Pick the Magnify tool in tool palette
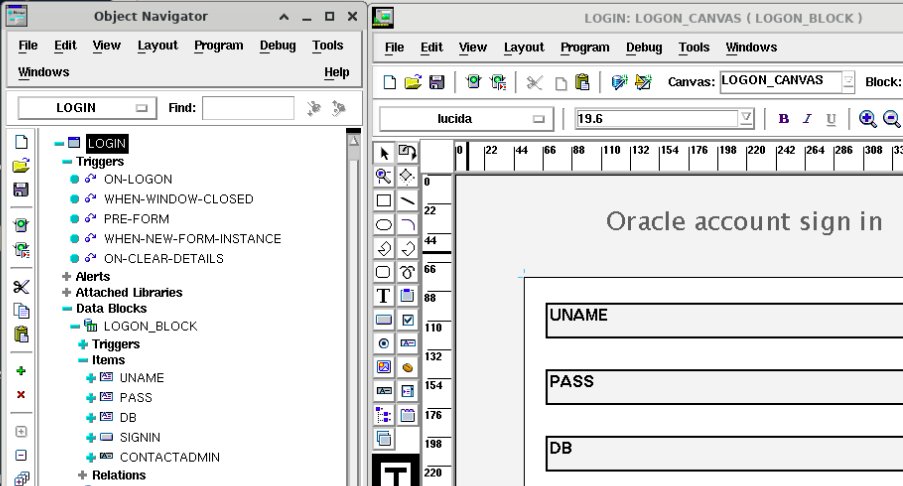This screenshot has width=903, height=486. [x=384, y=176]
